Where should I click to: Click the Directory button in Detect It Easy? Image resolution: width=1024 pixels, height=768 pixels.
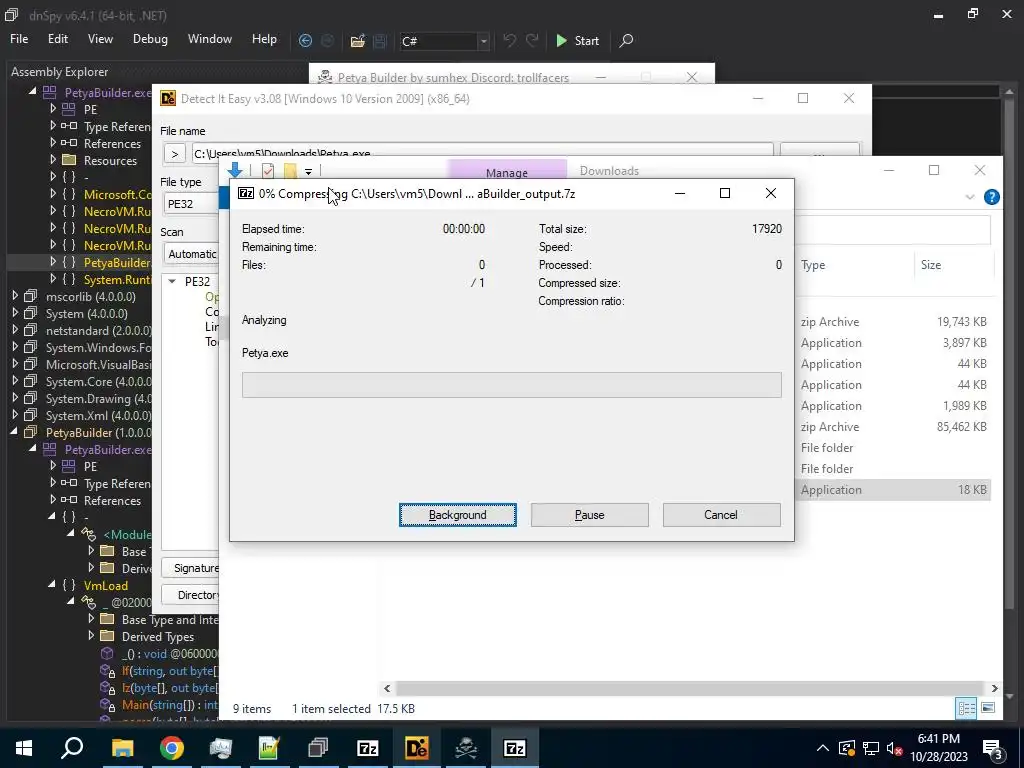[191, 595]
